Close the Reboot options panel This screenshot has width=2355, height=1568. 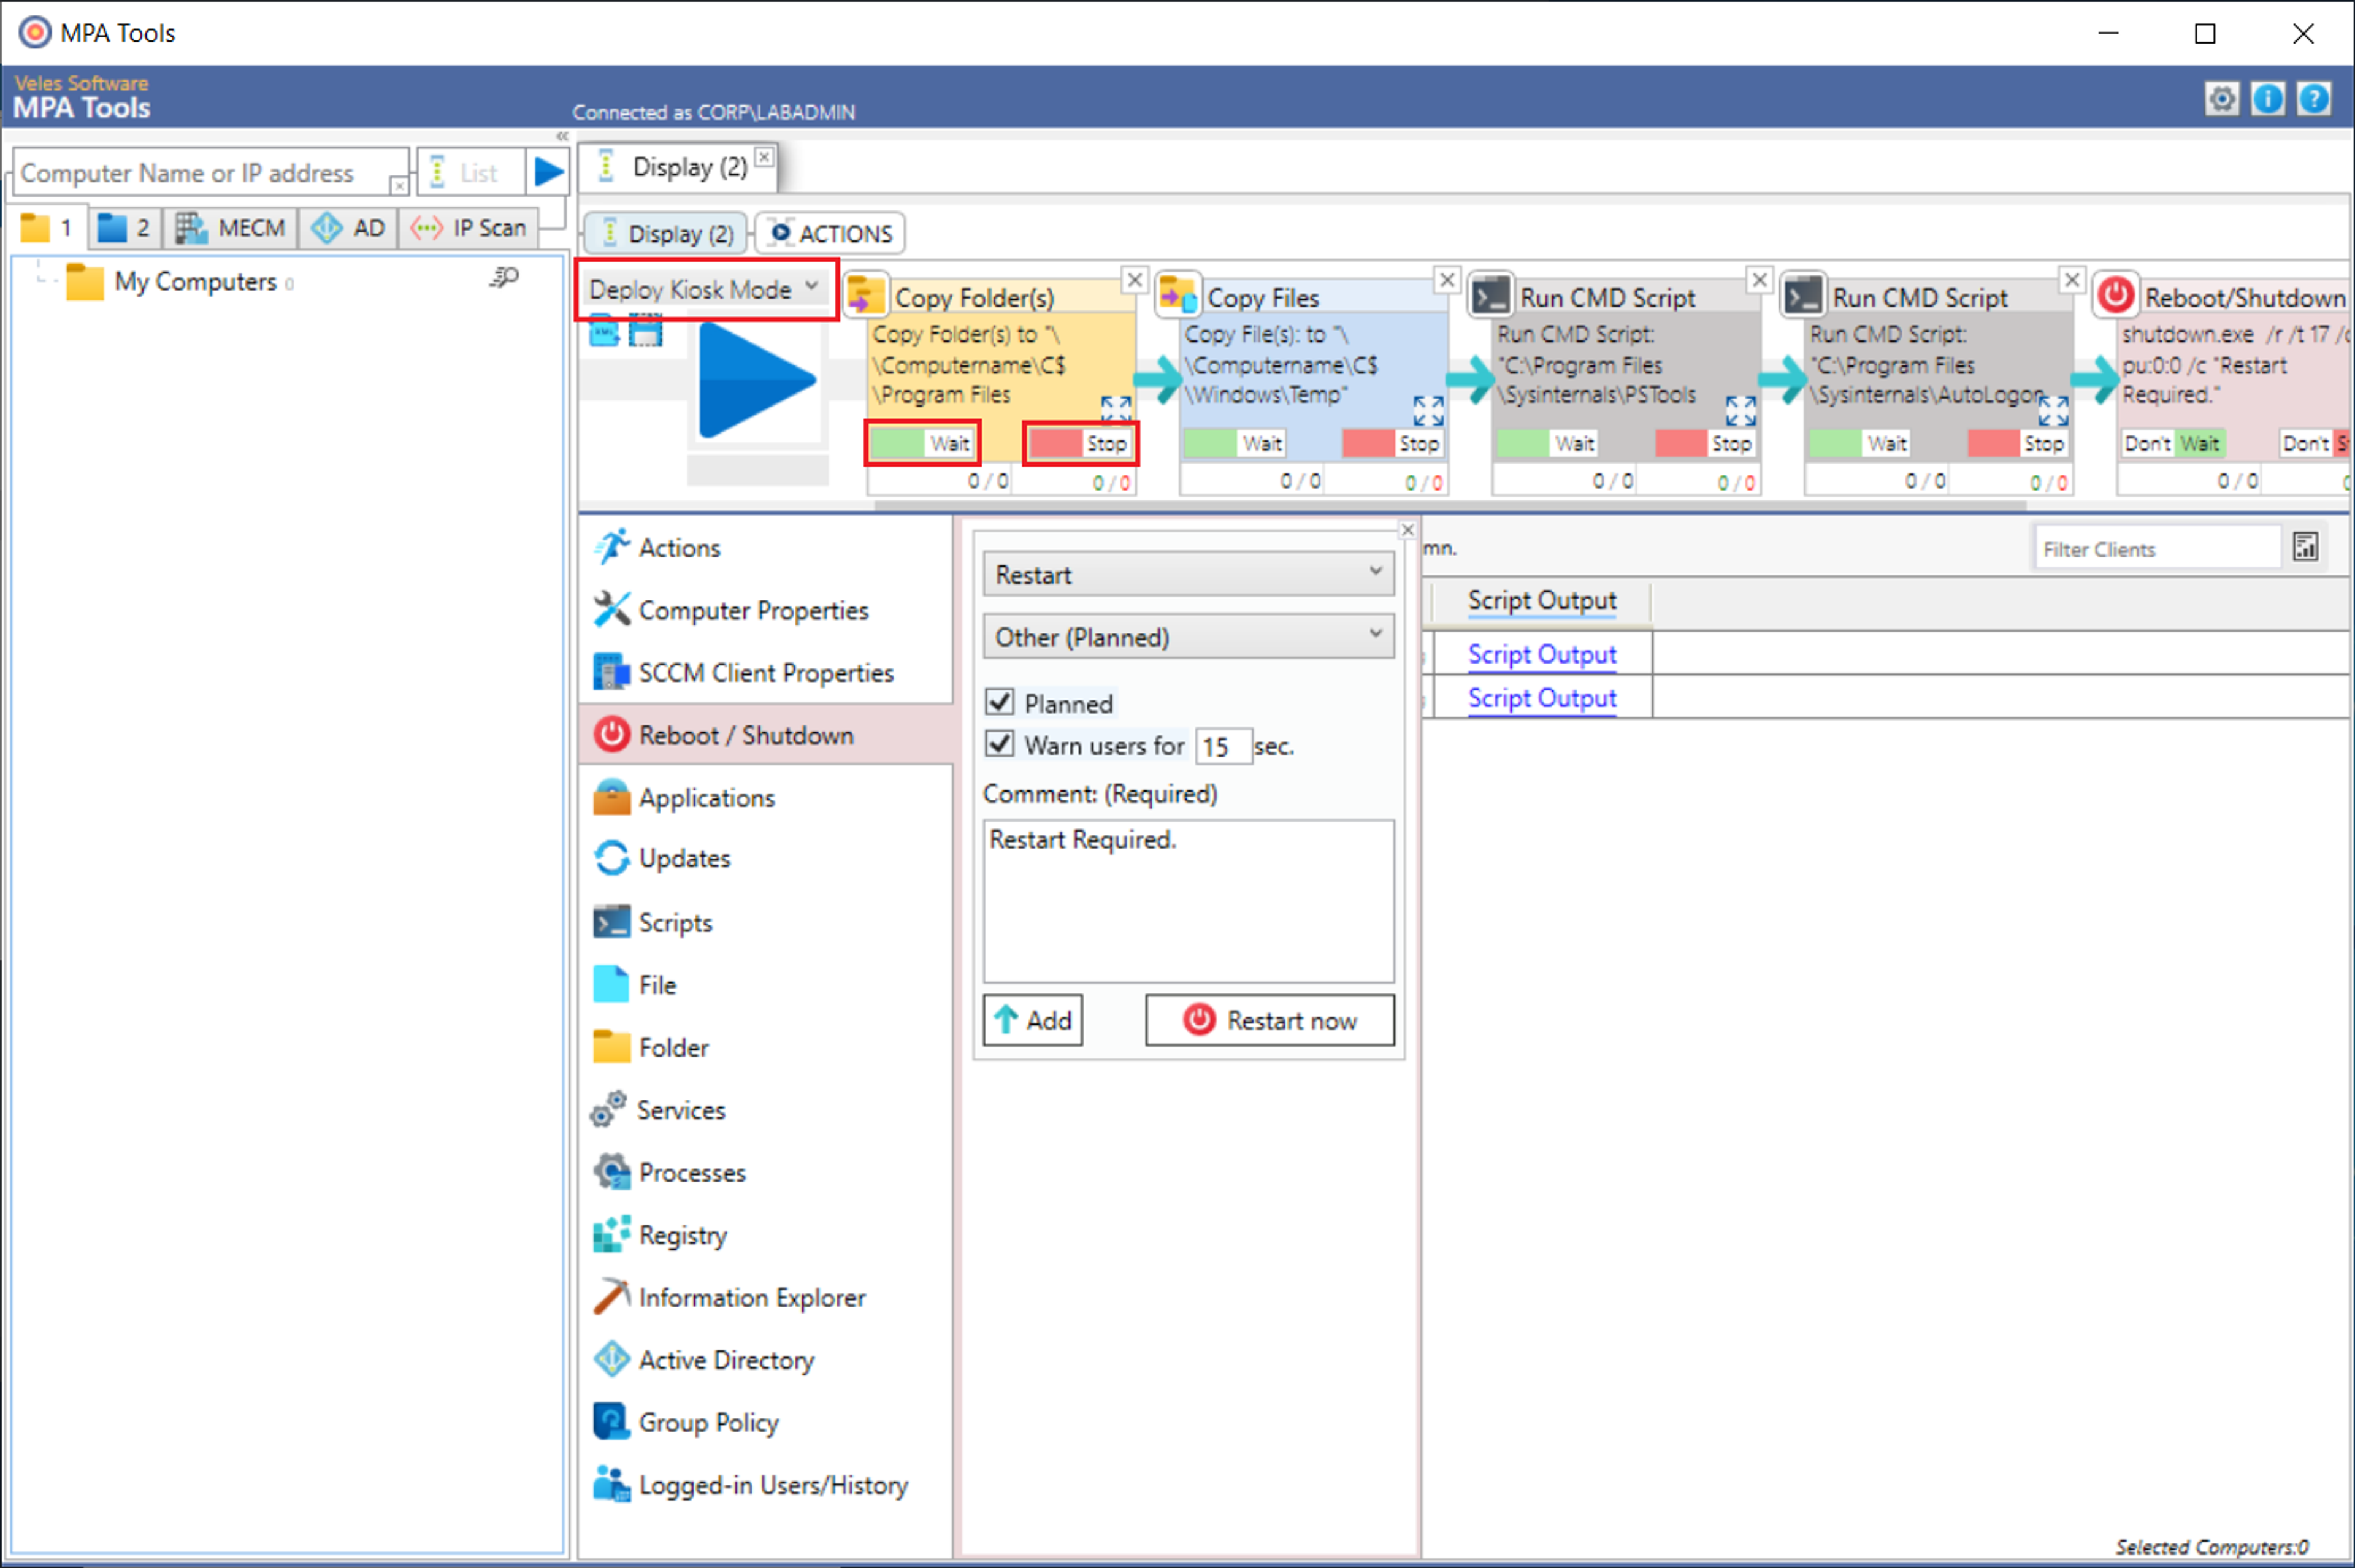tap(1407, 529)
